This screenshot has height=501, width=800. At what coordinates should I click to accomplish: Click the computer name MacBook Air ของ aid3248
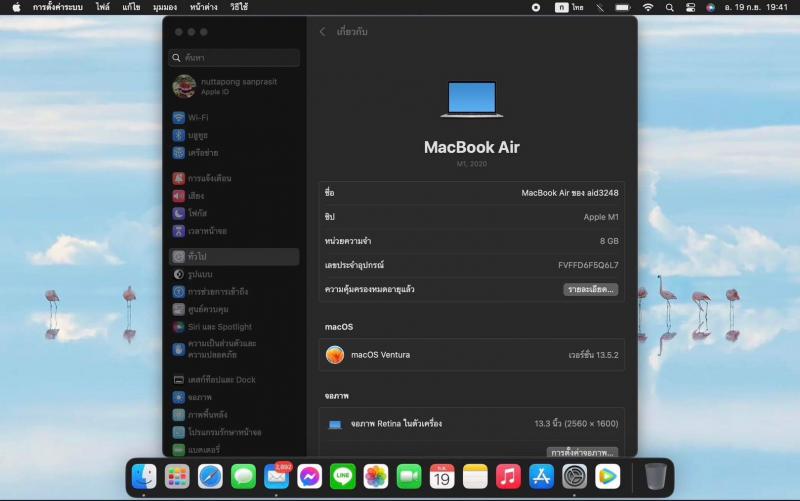point(570,193)
